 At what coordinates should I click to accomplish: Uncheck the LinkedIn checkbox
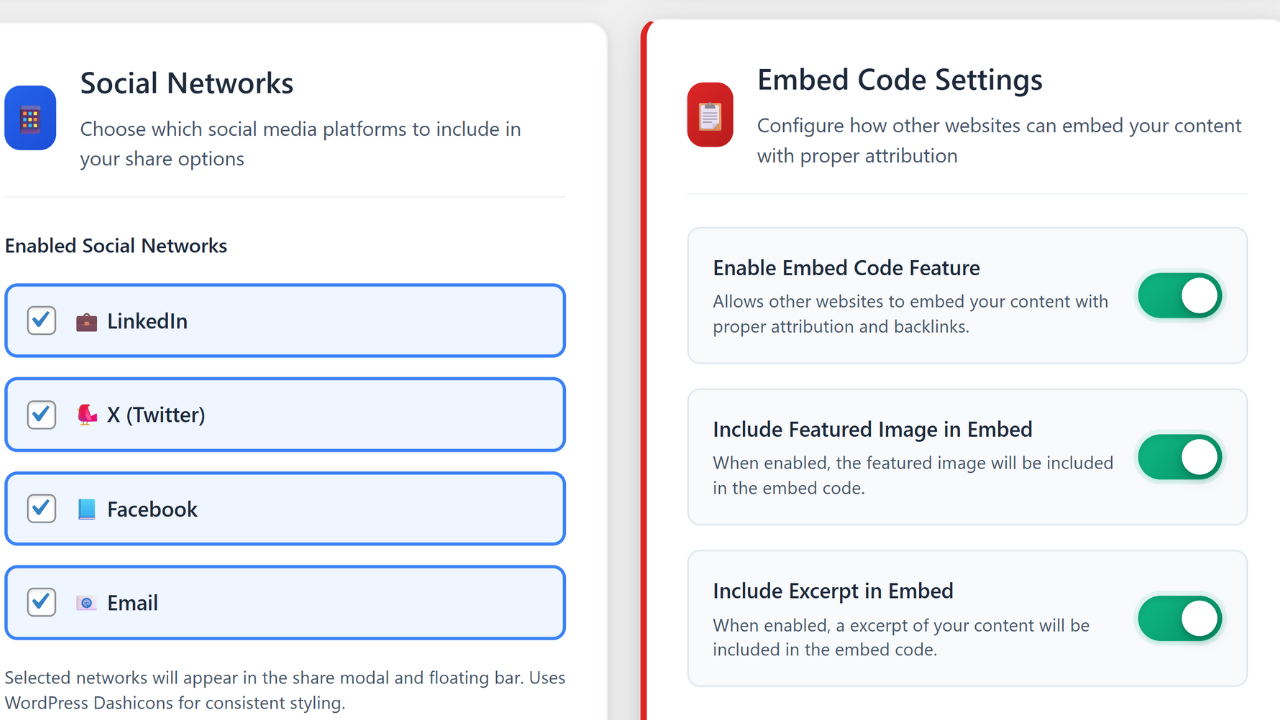coord(41,321)
